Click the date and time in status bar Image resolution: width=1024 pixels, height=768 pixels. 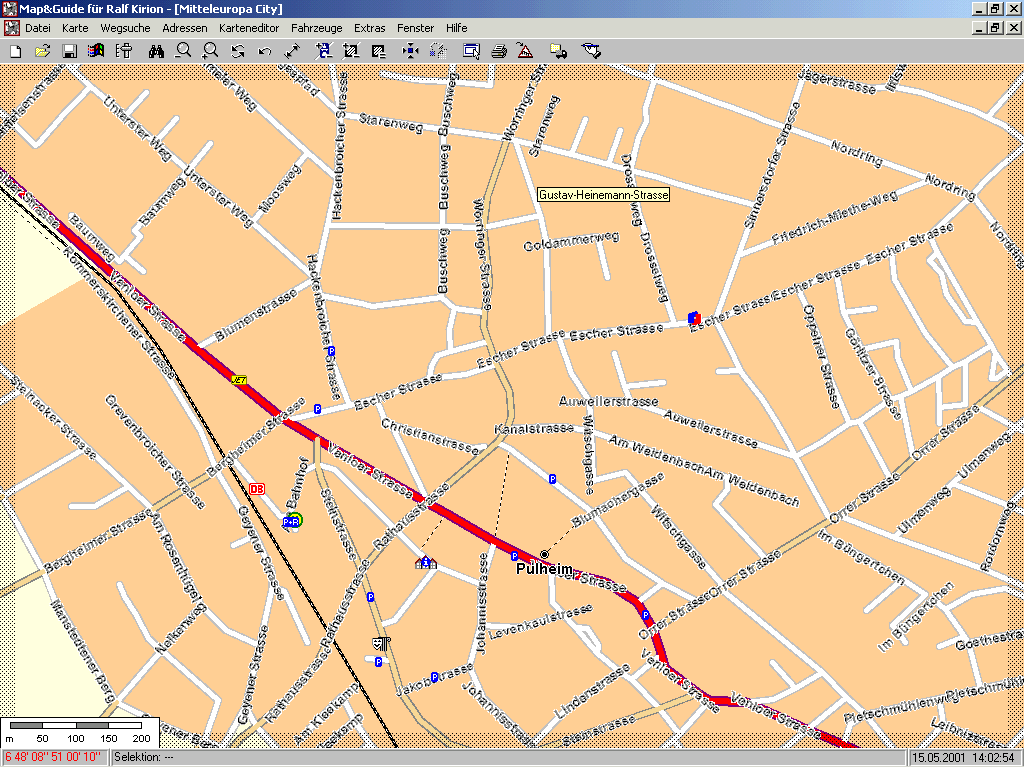click(963, 758)
